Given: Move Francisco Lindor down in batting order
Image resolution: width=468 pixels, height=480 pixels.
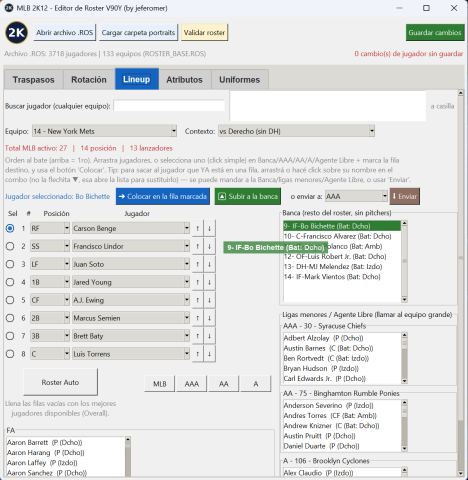Looking at the screenshot, I should [209, 246].
